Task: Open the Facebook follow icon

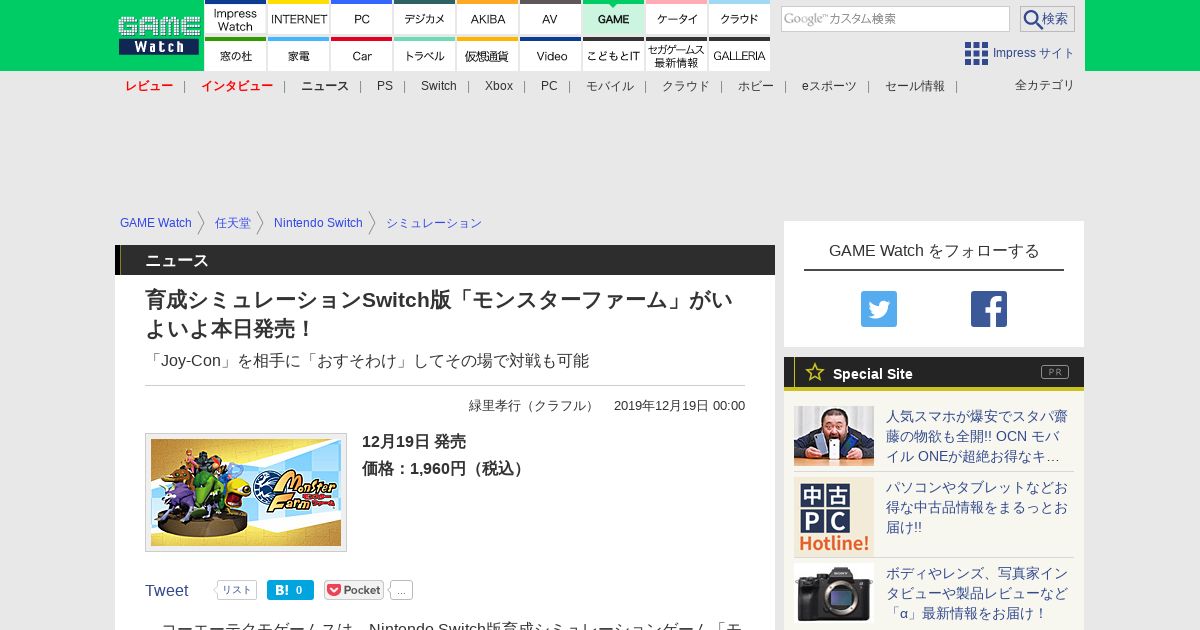Action: (x=989, y=309)
